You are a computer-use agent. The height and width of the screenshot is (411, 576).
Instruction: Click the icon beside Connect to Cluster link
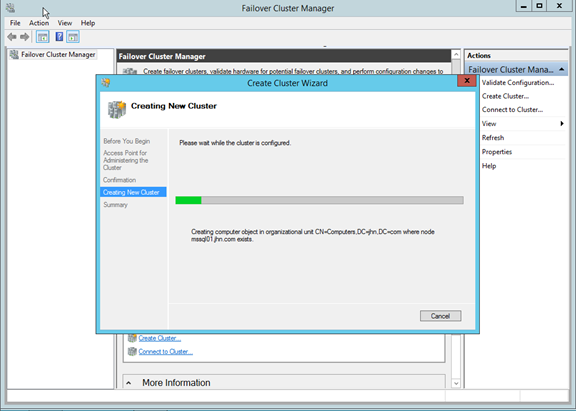132,351
